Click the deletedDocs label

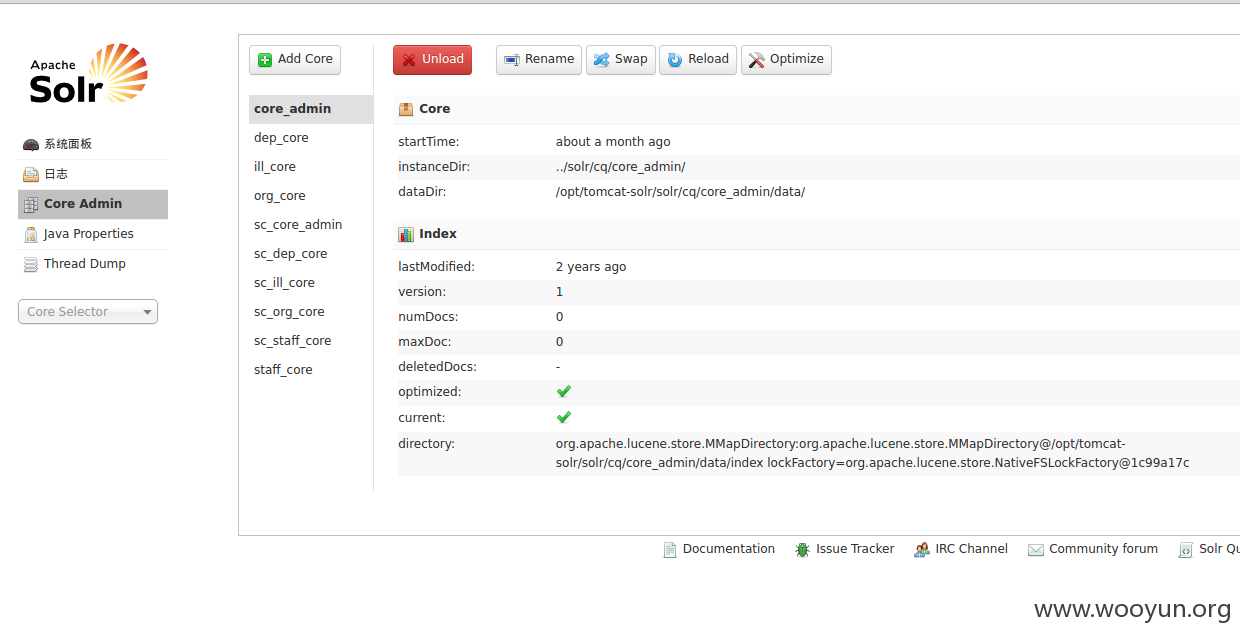tap(437, 367)
